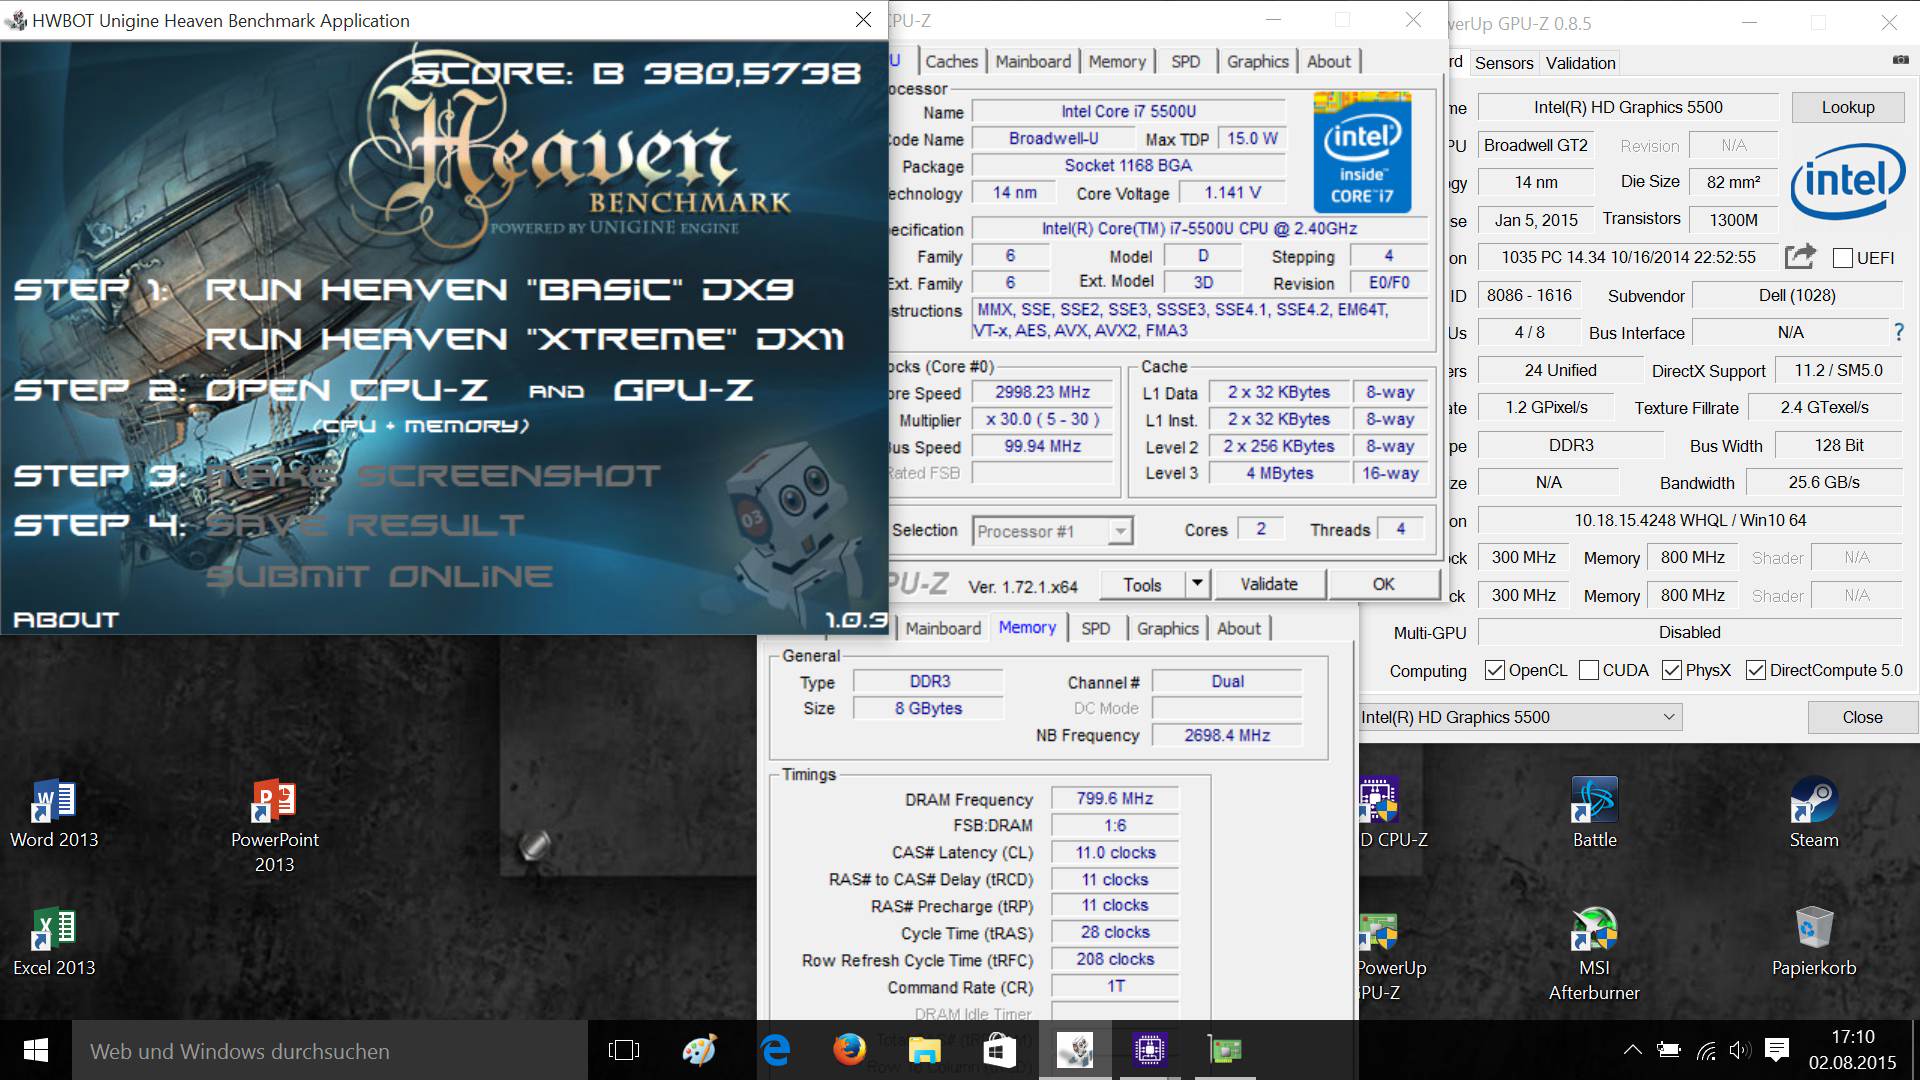The height and width of the screenshot is (1080, 1920).
Task: Expand the Processor #1 selection dropdown
Action: point(1120,531)
